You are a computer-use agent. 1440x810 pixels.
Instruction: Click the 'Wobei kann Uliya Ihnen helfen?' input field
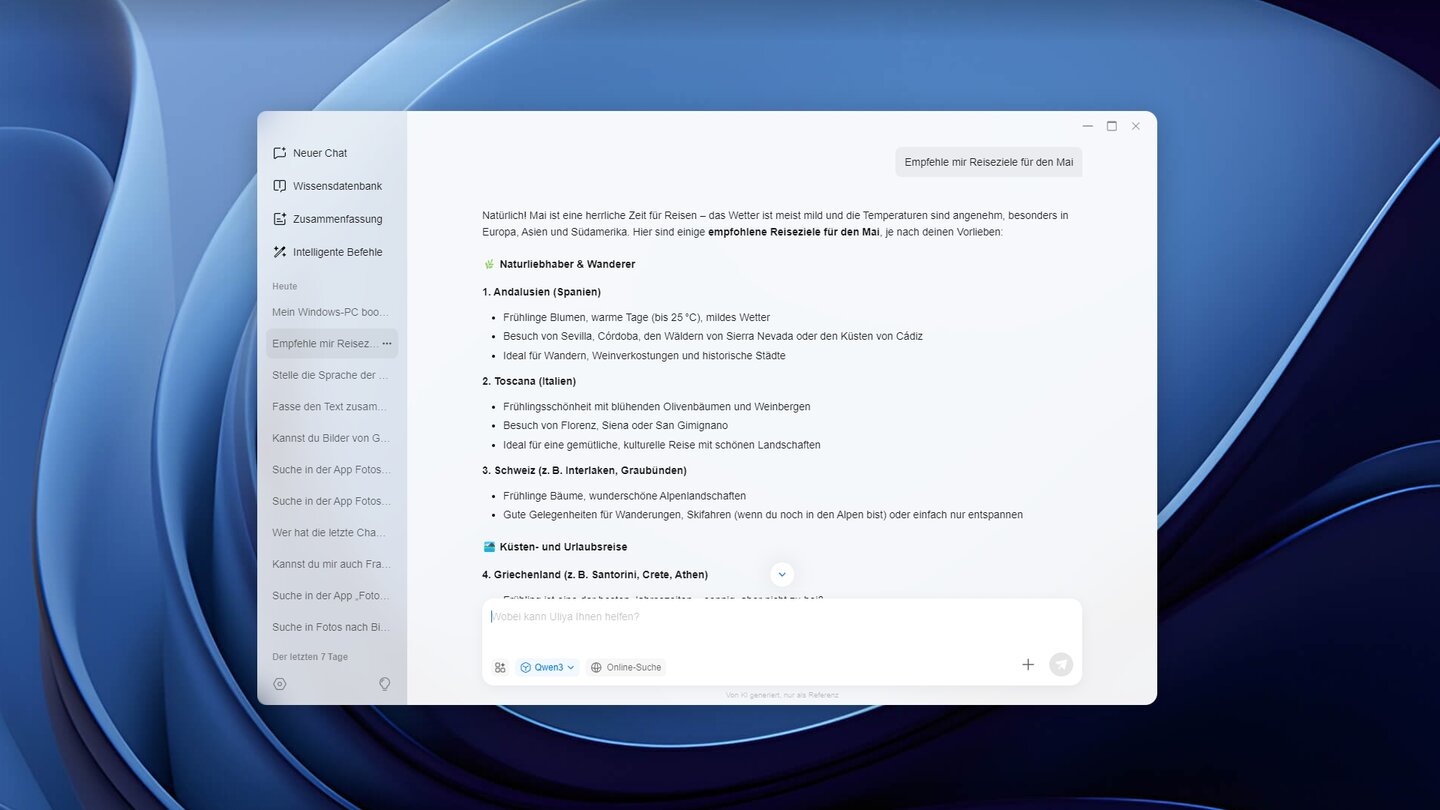(780, 617)
